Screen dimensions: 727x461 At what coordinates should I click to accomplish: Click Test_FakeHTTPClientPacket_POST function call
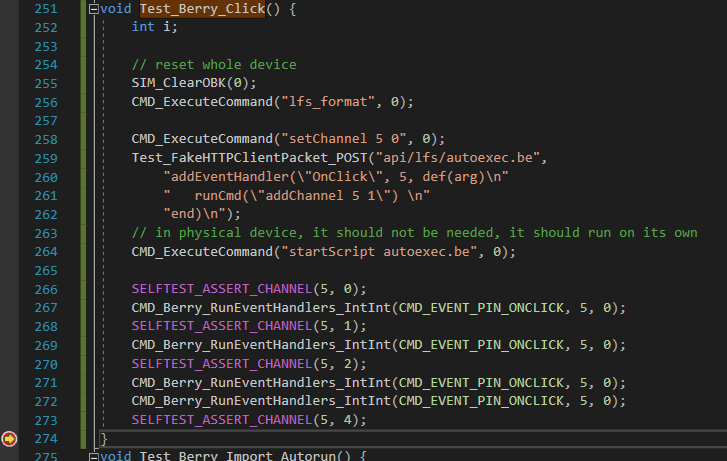[x=249, y=158]
